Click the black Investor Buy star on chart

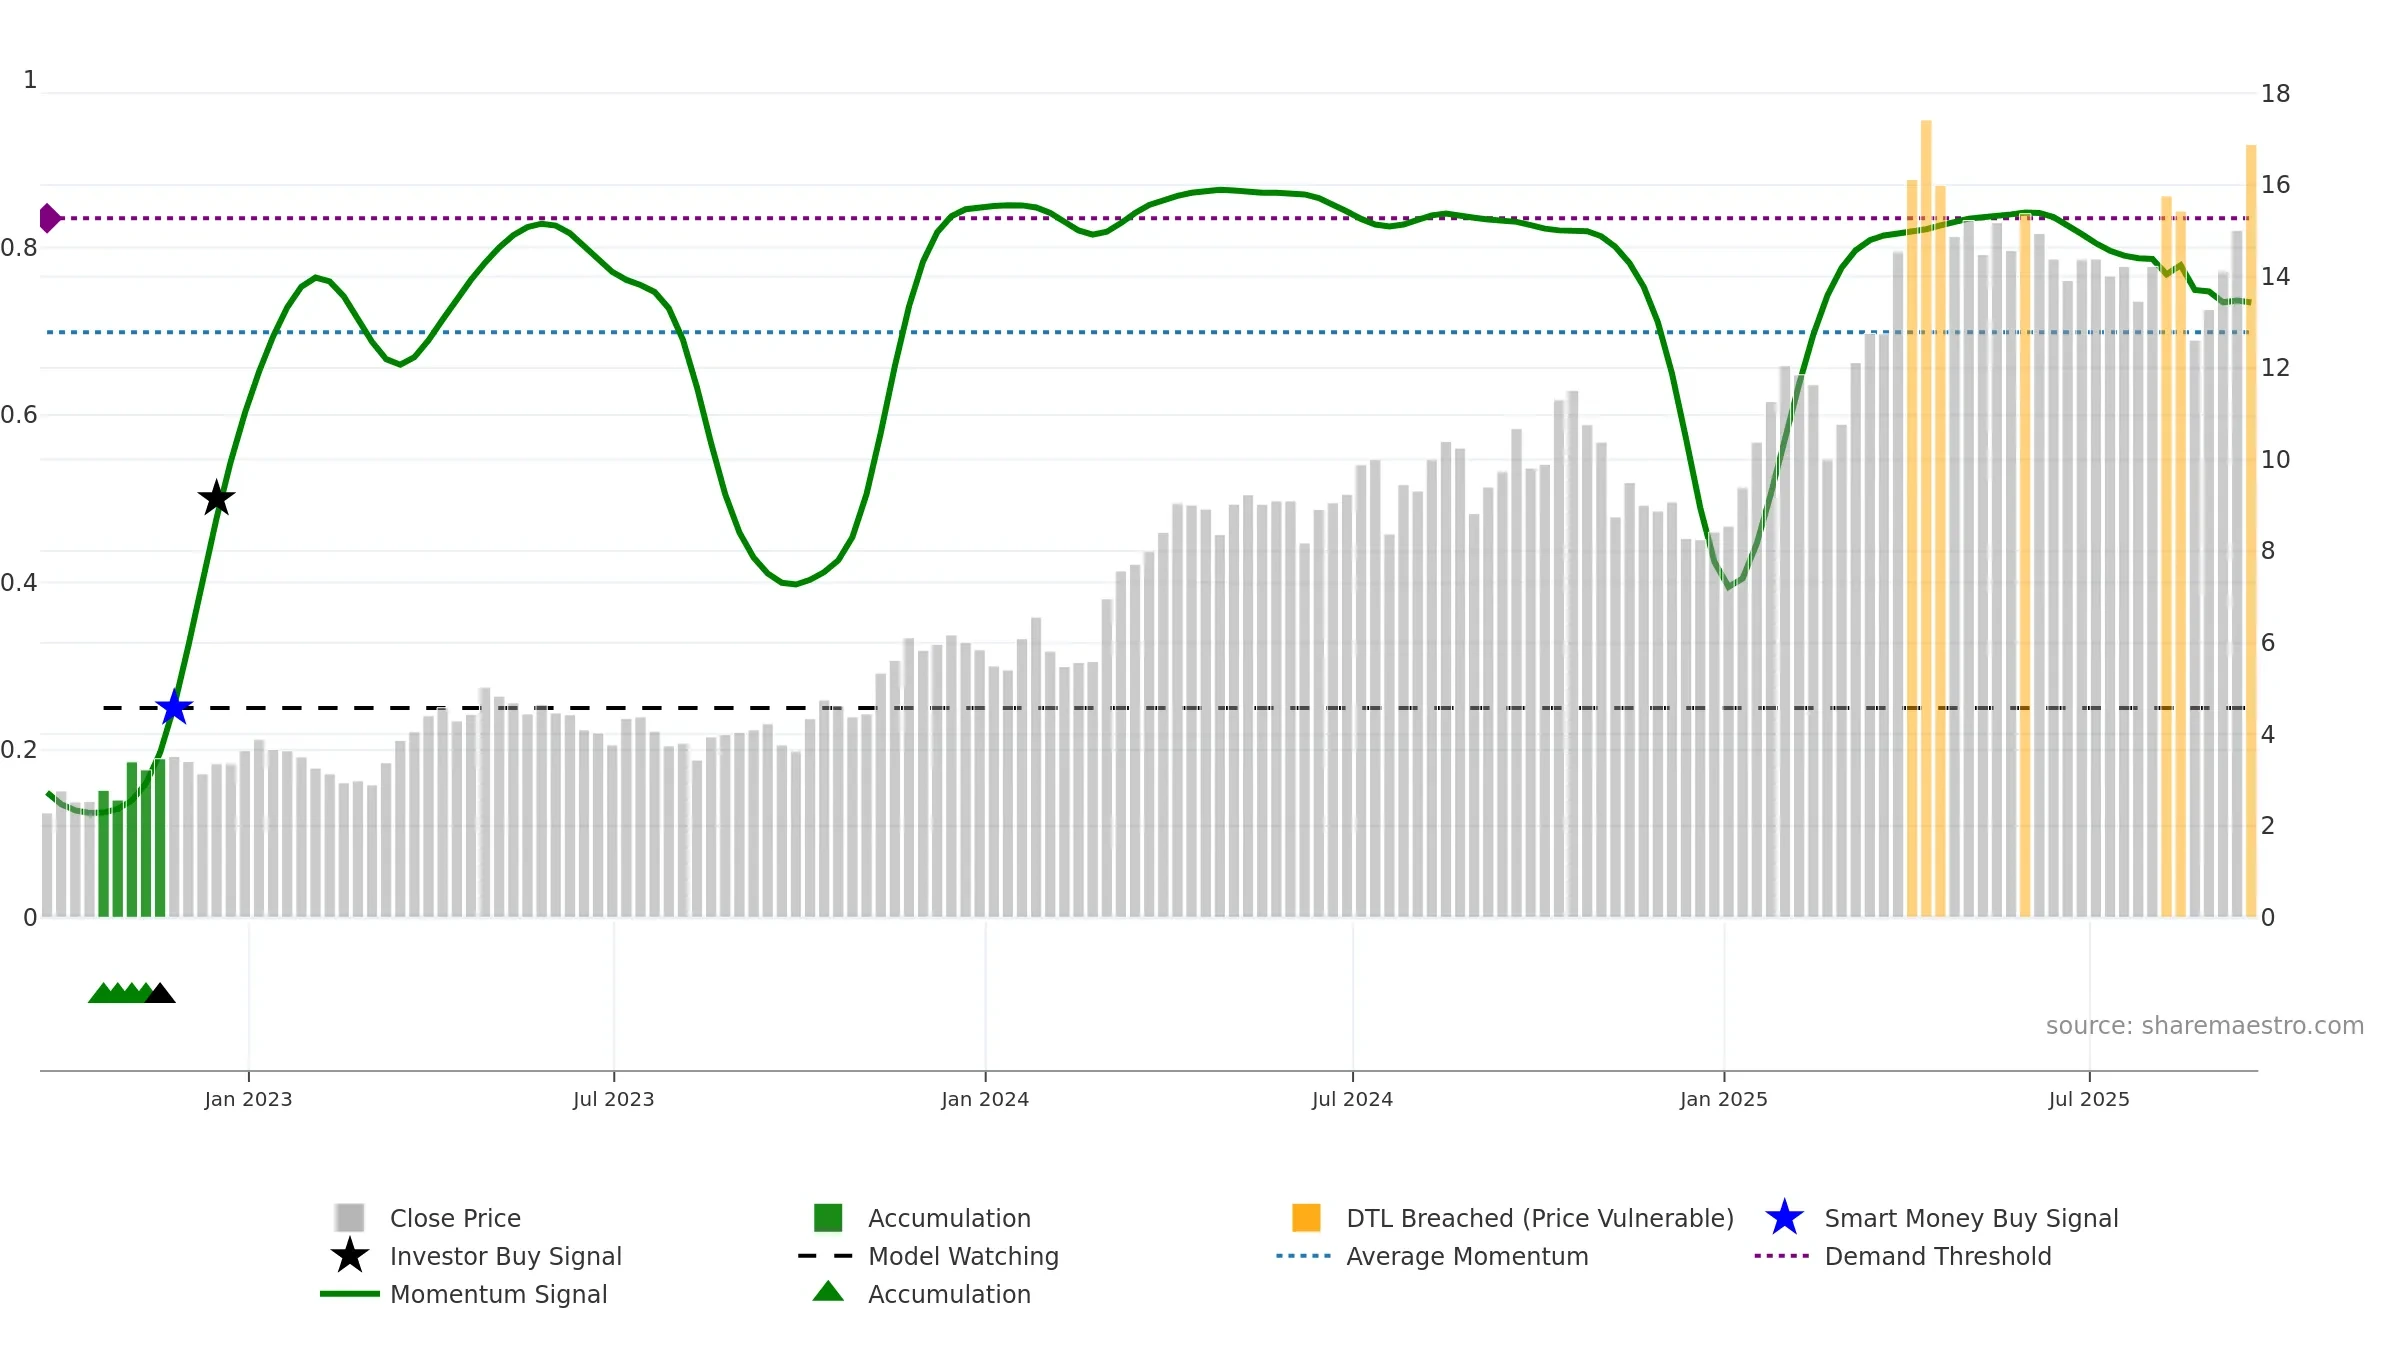tap(216, 497)
